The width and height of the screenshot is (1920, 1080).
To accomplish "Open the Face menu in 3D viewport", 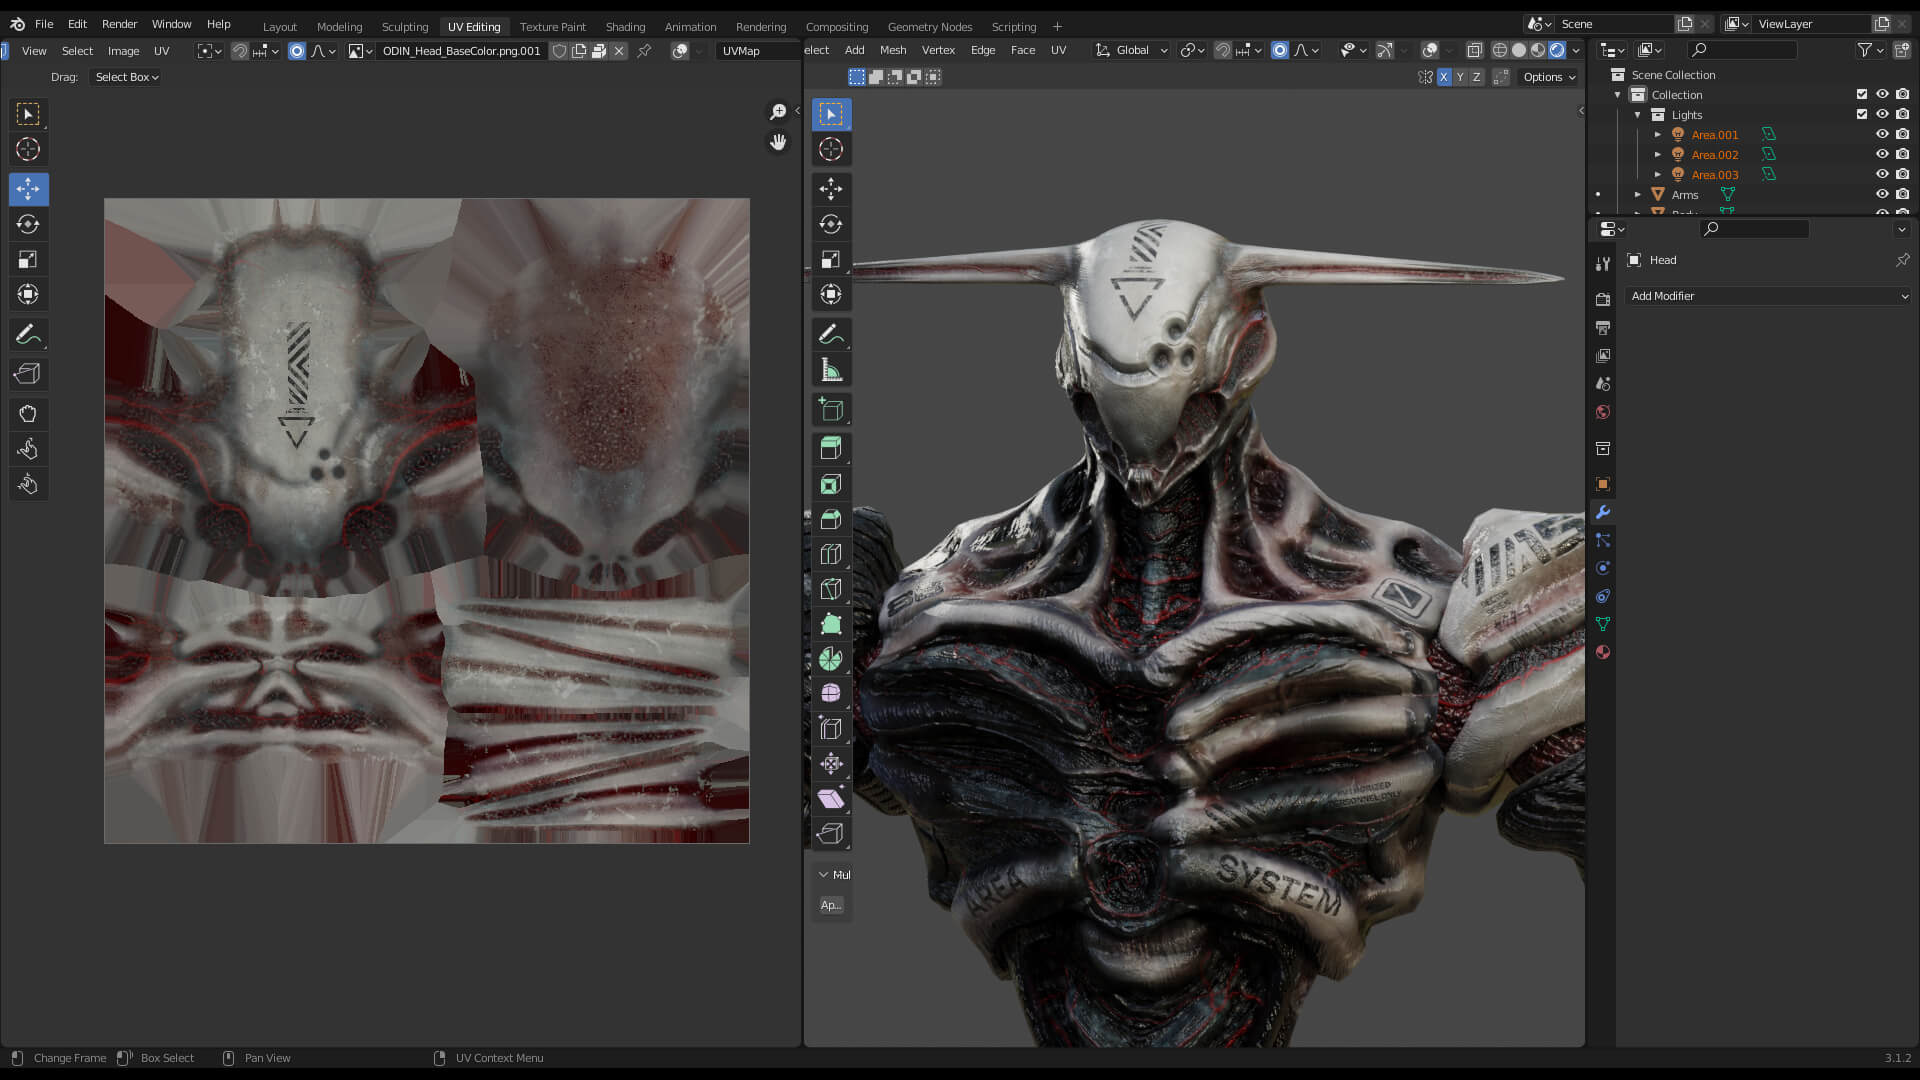I will [x=1023, y=50].
